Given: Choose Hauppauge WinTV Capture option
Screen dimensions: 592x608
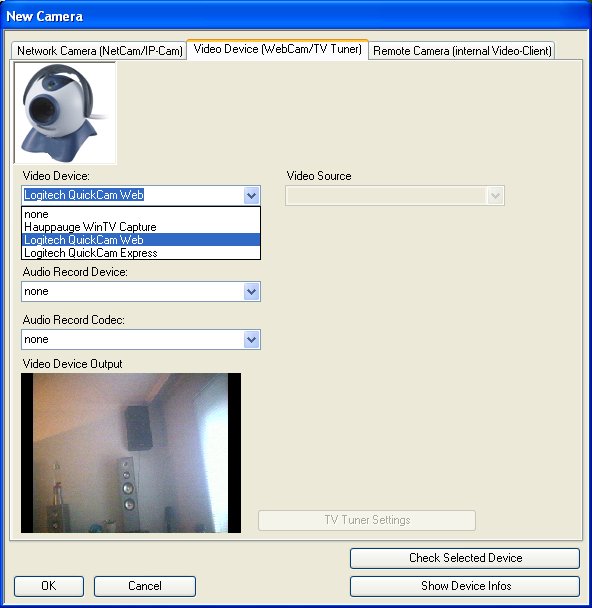Looking at the screenshot, I should (x=141, y=227).
